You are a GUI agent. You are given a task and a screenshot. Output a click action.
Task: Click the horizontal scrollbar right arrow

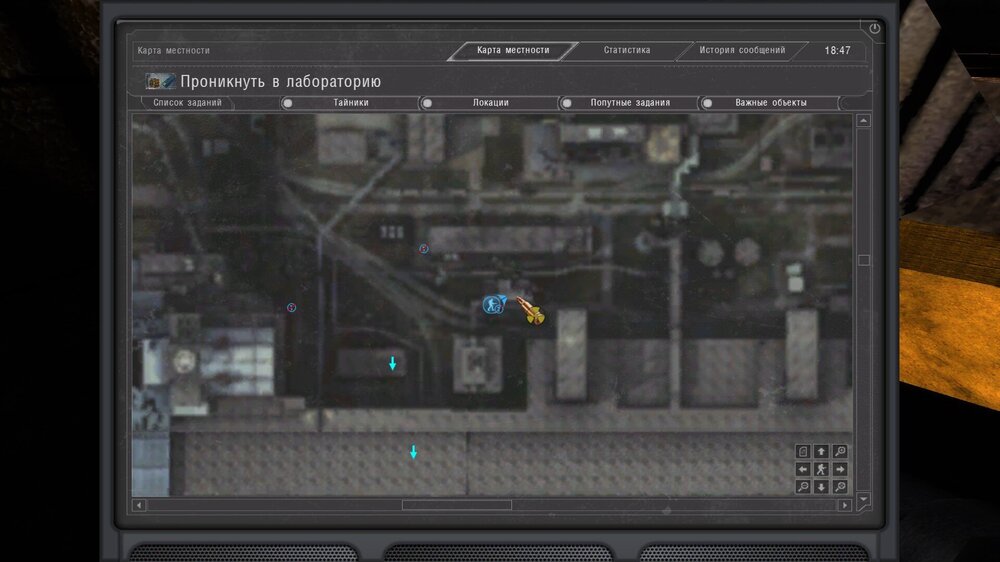click(x=845, y=505)
